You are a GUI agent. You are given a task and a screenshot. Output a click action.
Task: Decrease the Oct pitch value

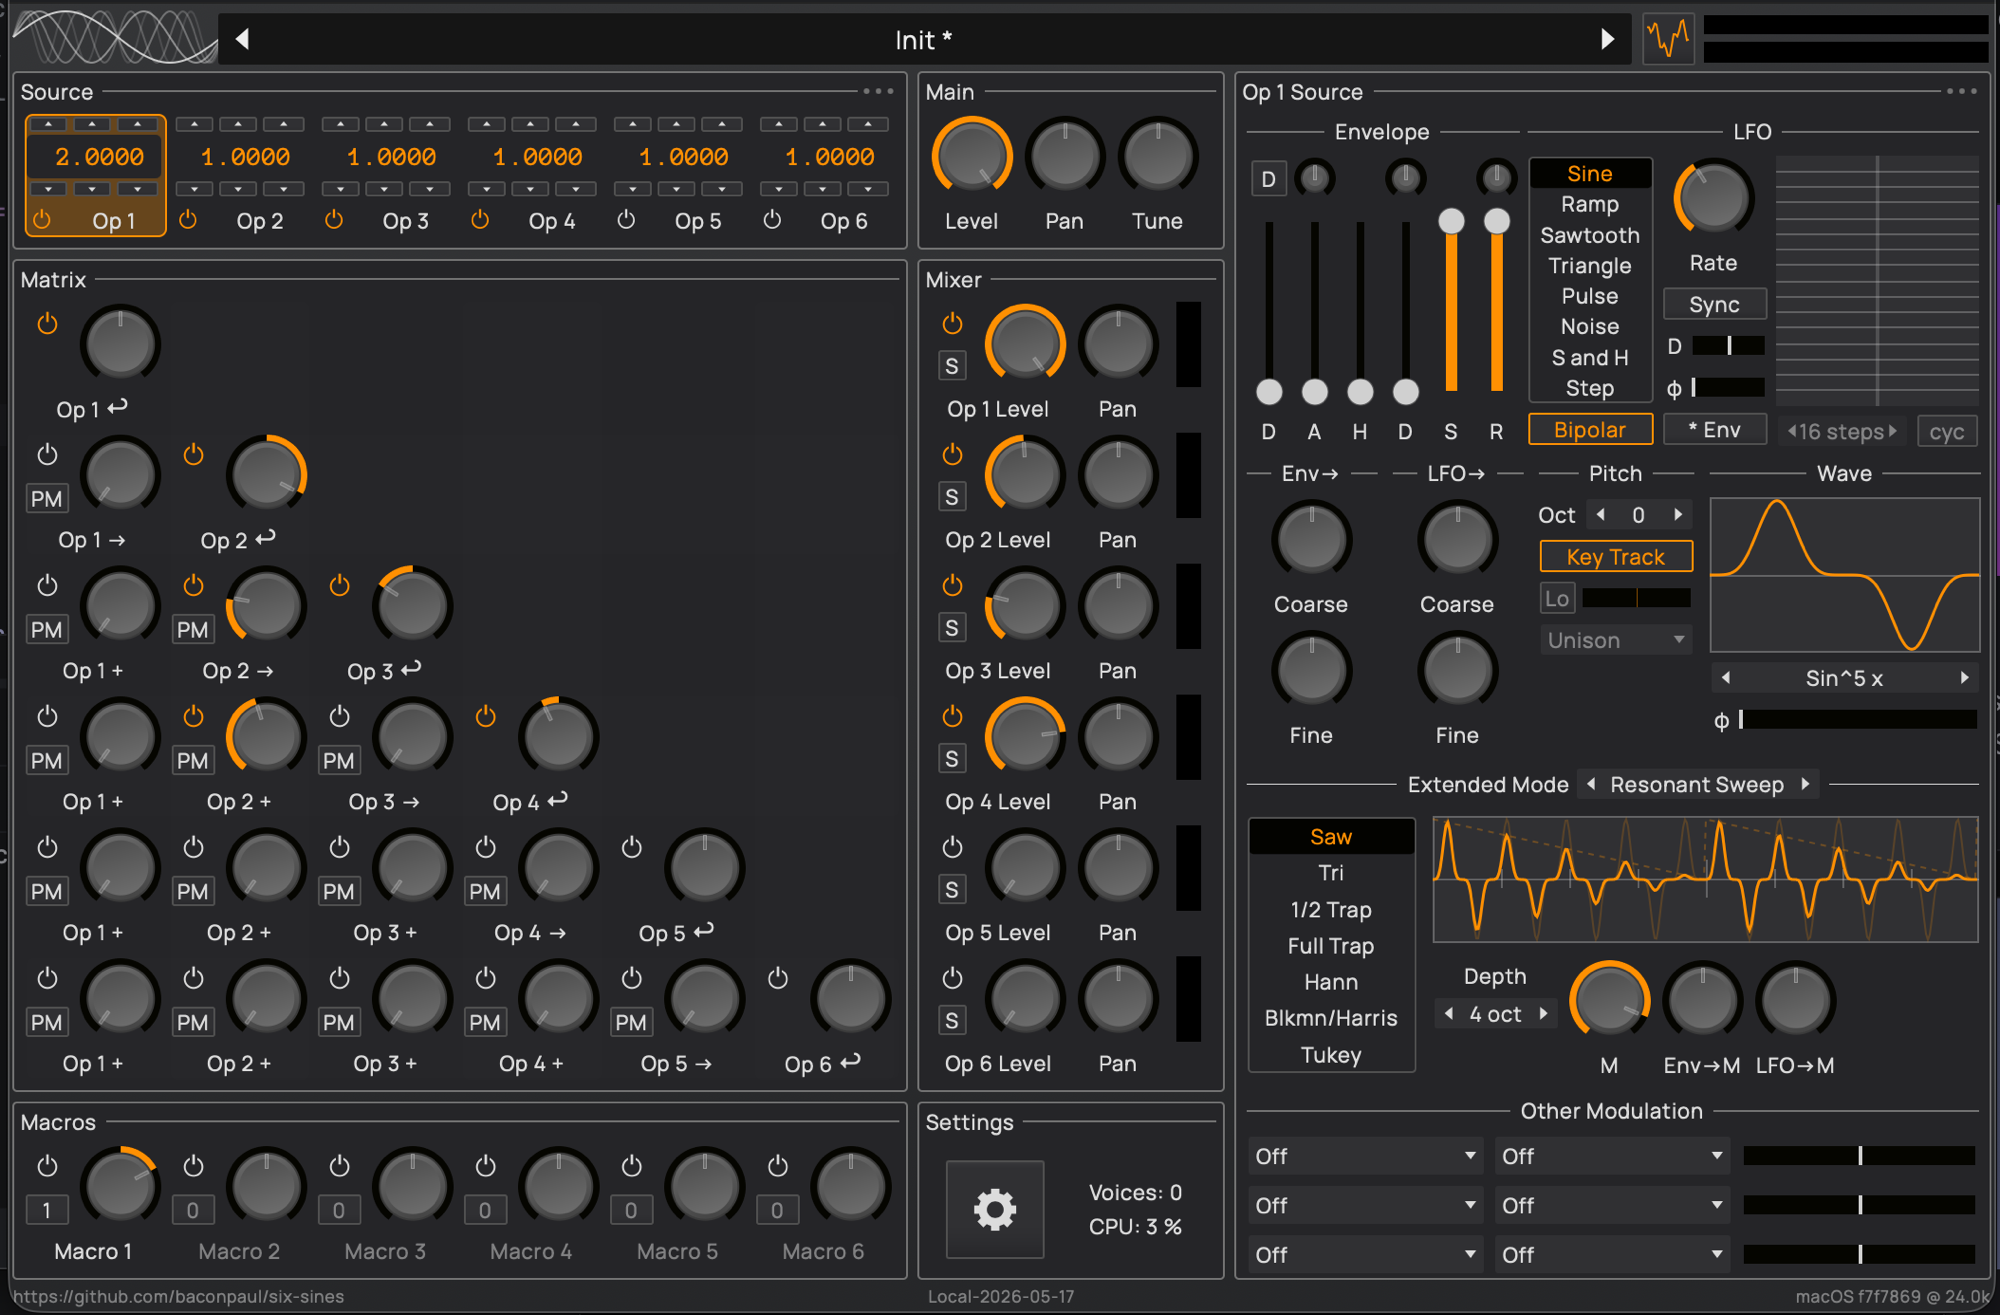click(x=1602, y=515)
